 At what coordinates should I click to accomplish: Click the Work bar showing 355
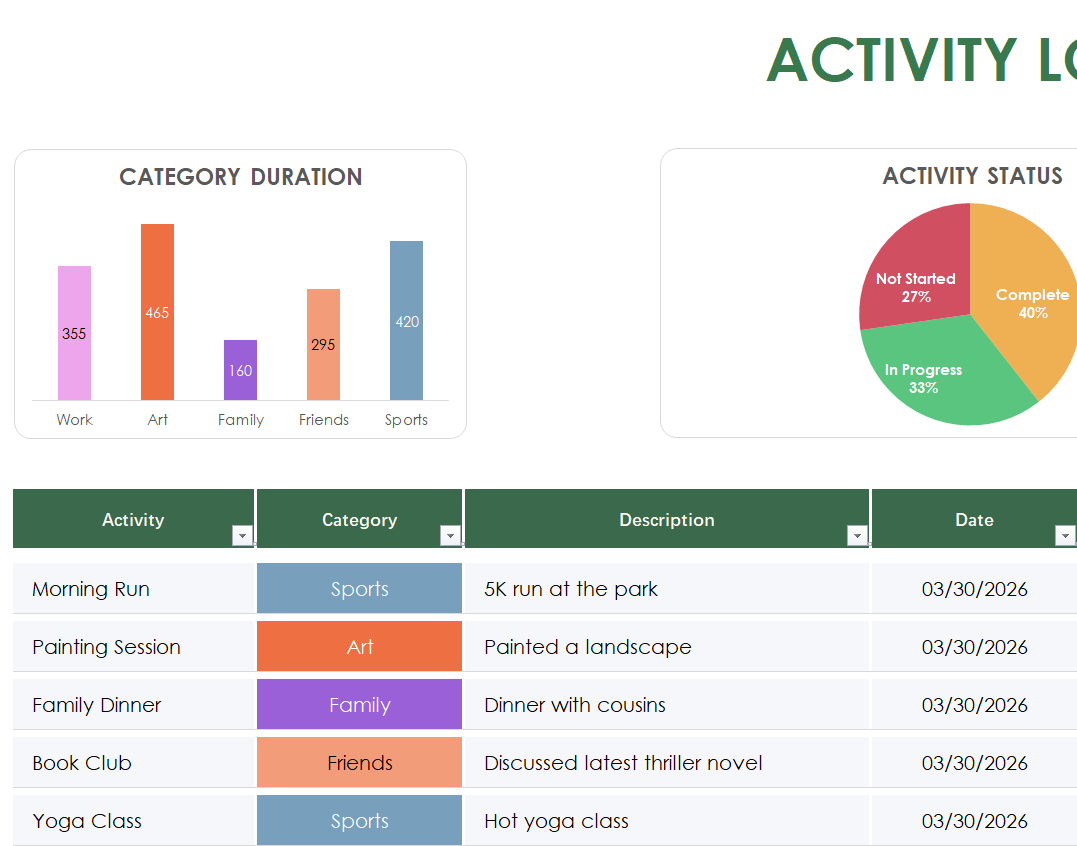[74, 333]
